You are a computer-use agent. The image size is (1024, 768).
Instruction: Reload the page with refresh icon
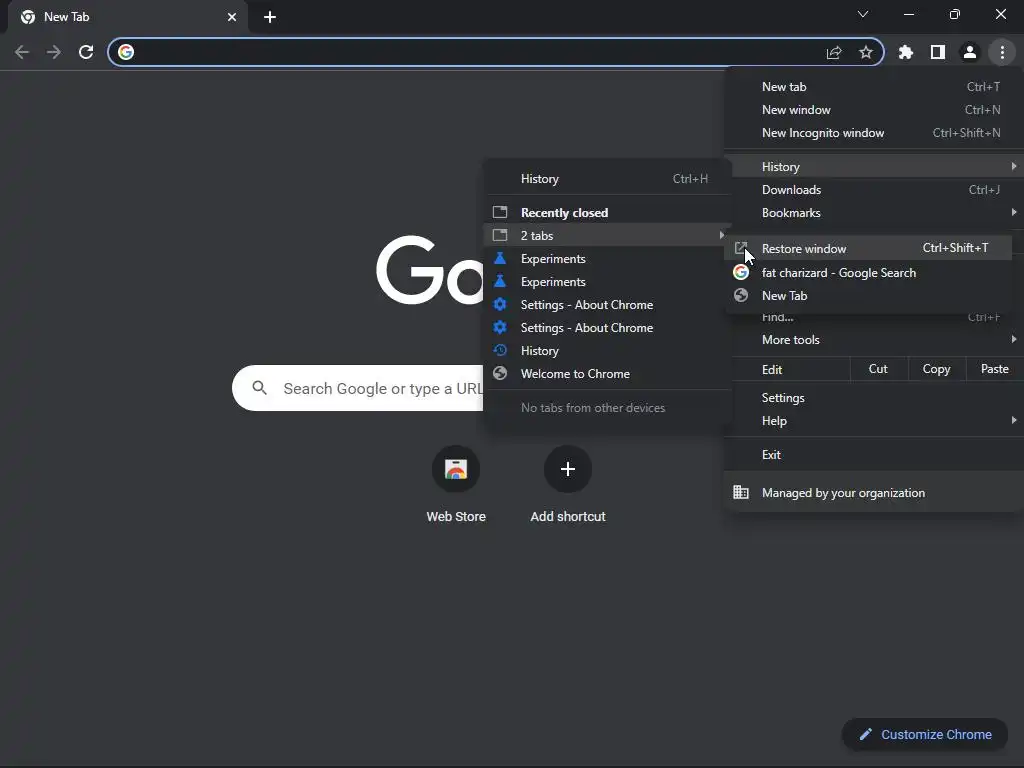click(x=86, y=52)
